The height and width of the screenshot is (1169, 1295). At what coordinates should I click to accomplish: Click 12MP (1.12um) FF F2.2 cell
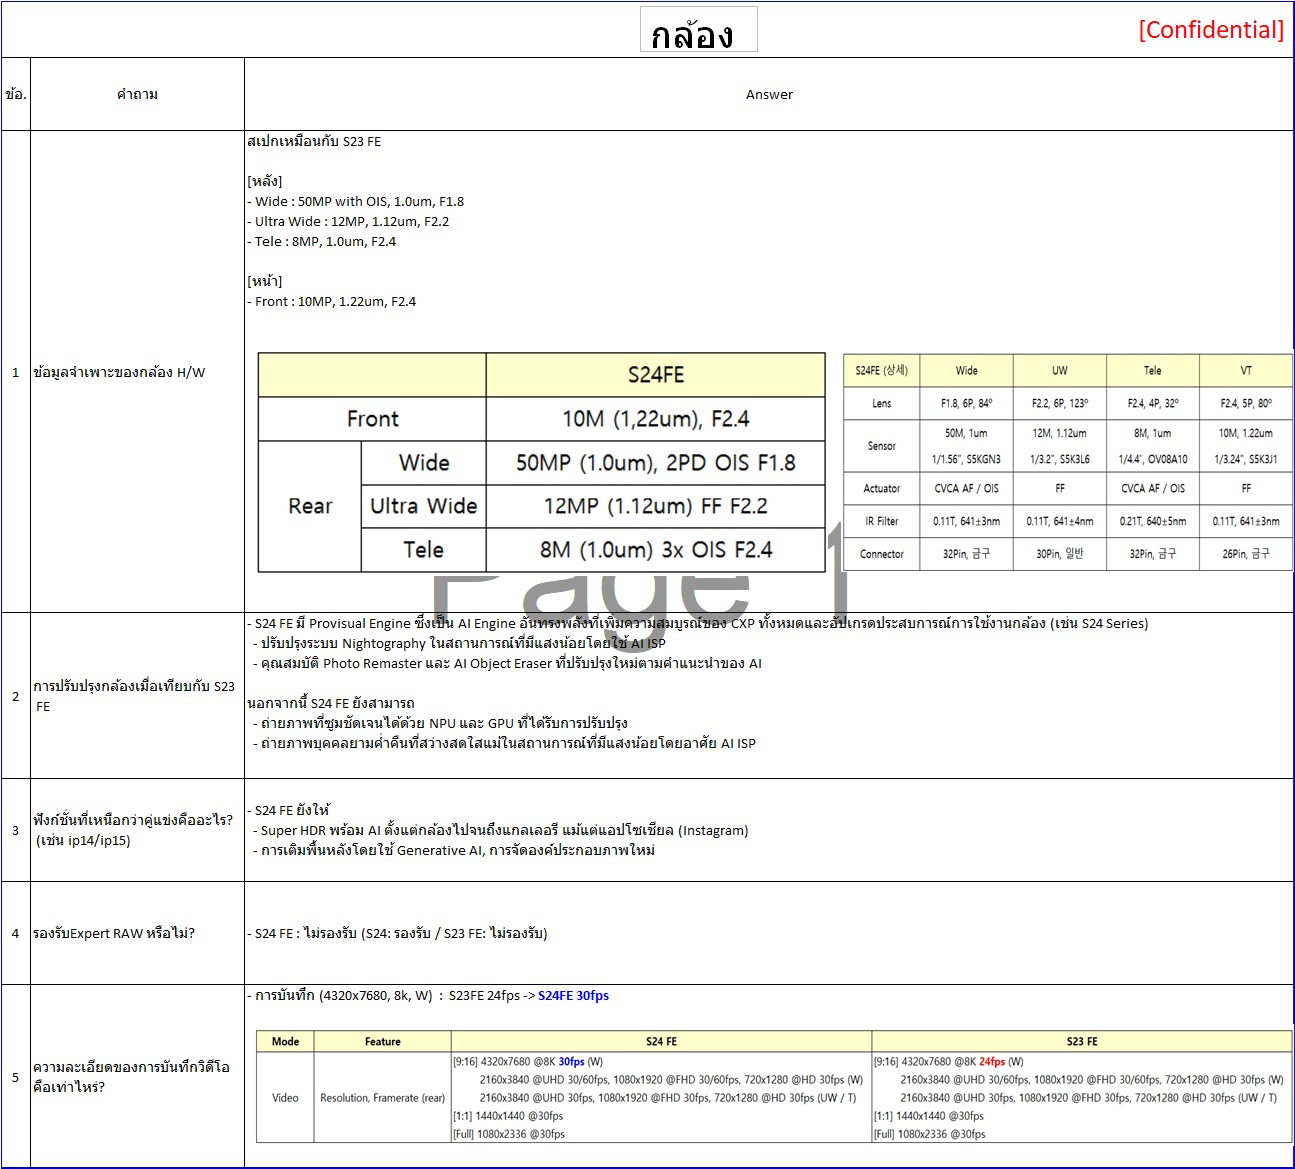pos(656,506)
